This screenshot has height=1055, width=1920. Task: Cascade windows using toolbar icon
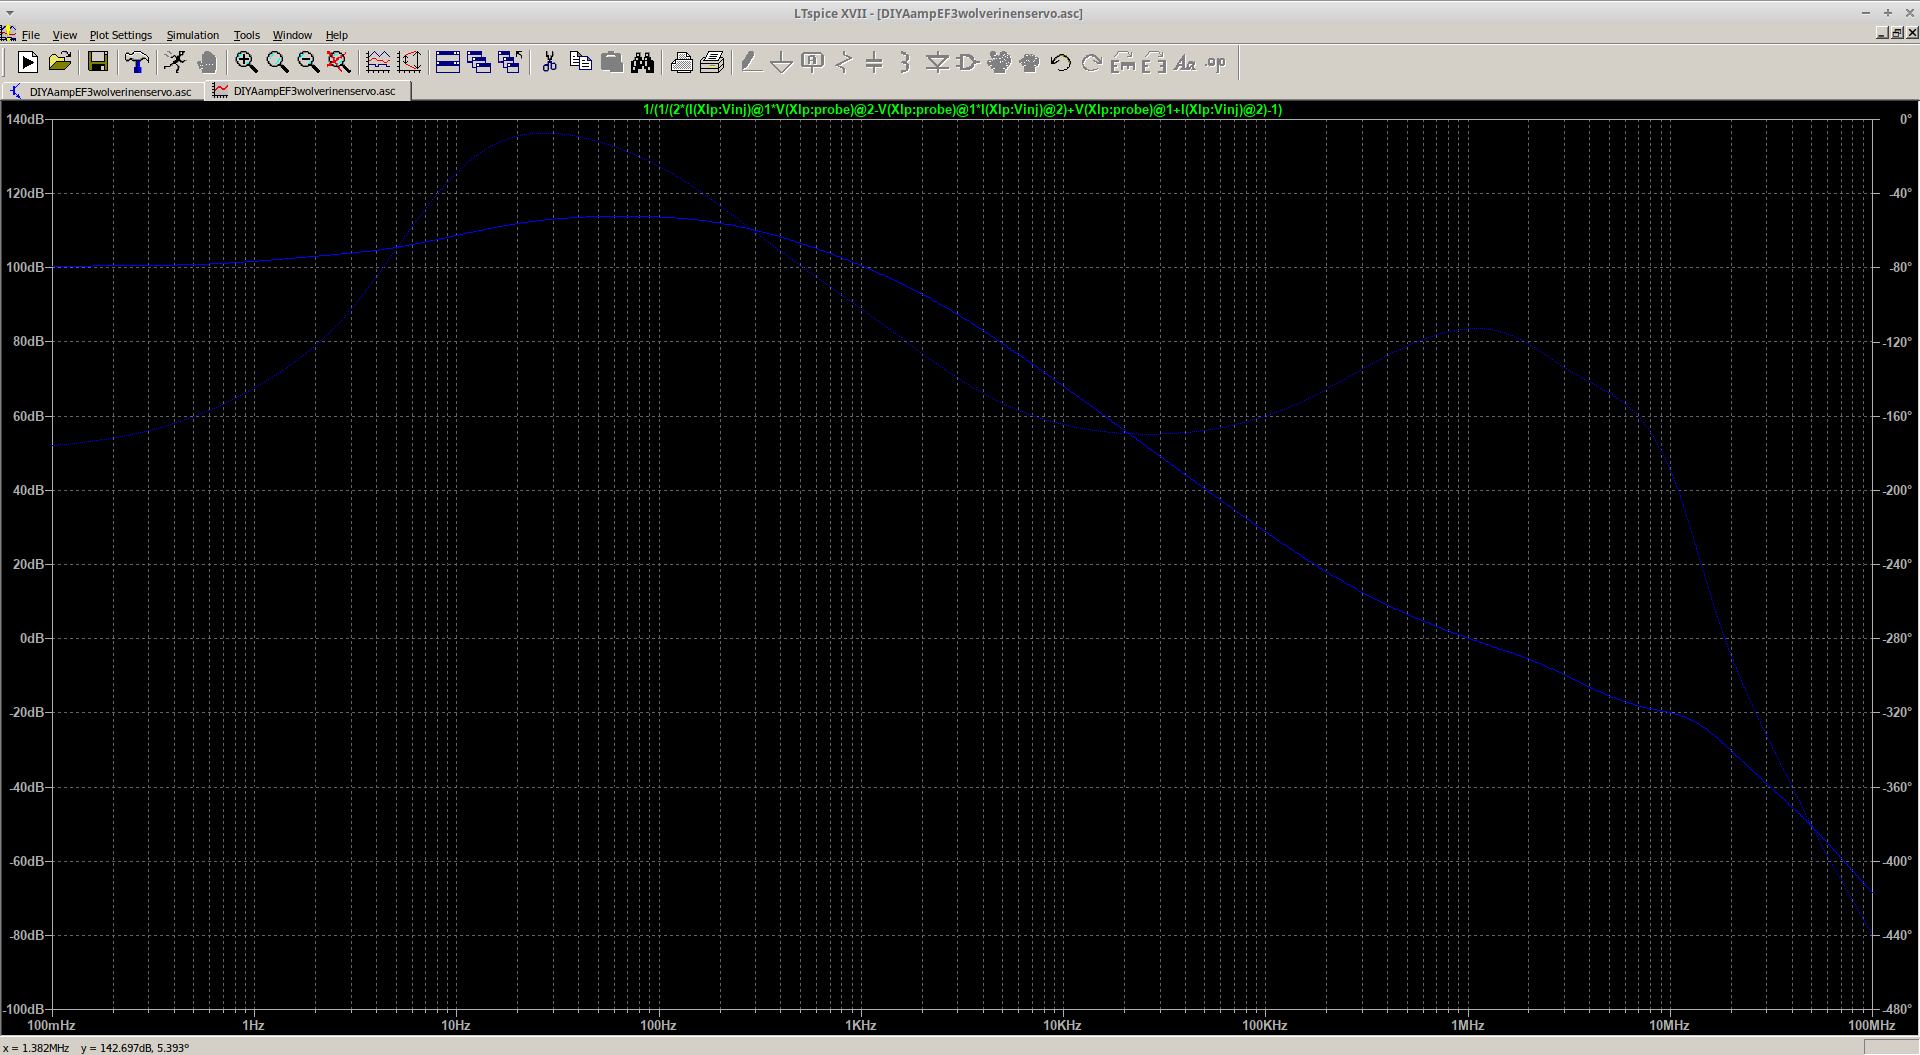[x=479, y=63]
